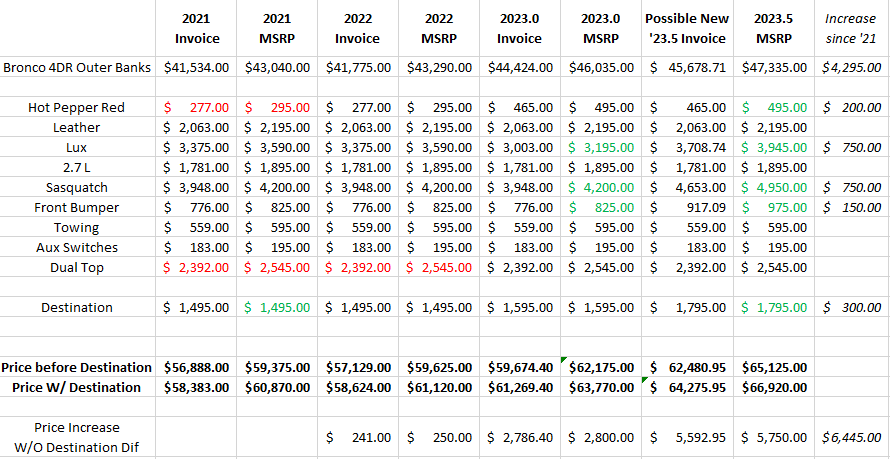This screenshot has height=459, width=890.
Task: Select 2022 Invoice price increase $241.00
Action: [x=358, y=437]
